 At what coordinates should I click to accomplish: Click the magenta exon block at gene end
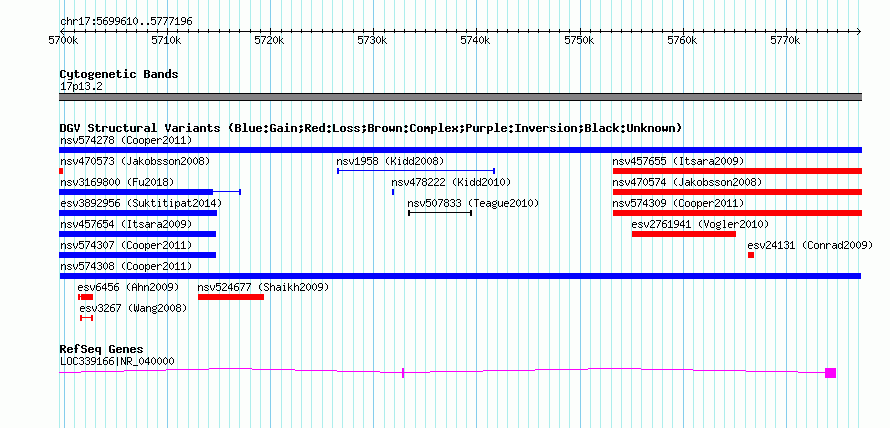830,373
